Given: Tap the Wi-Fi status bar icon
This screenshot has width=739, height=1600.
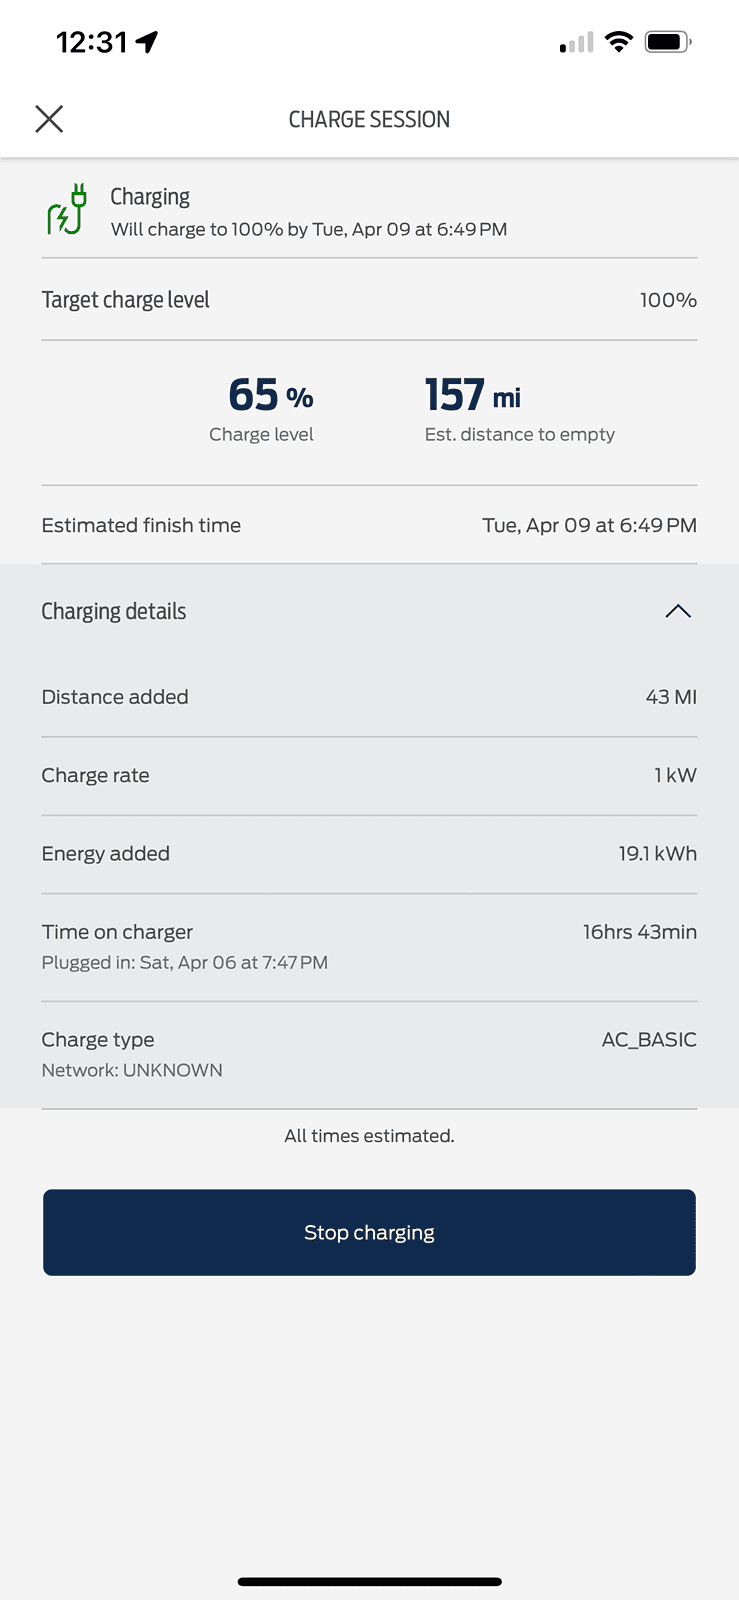Looking at the screenshot, I should [619, 42].
